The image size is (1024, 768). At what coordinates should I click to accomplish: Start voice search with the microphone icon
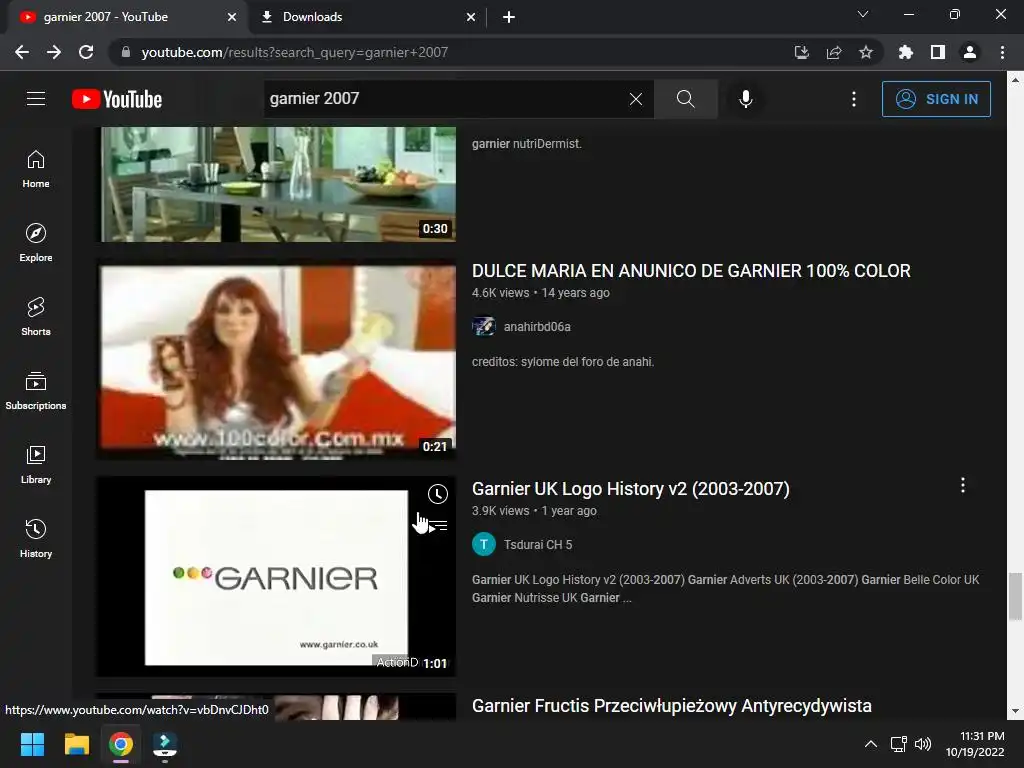tap(746, 99)
